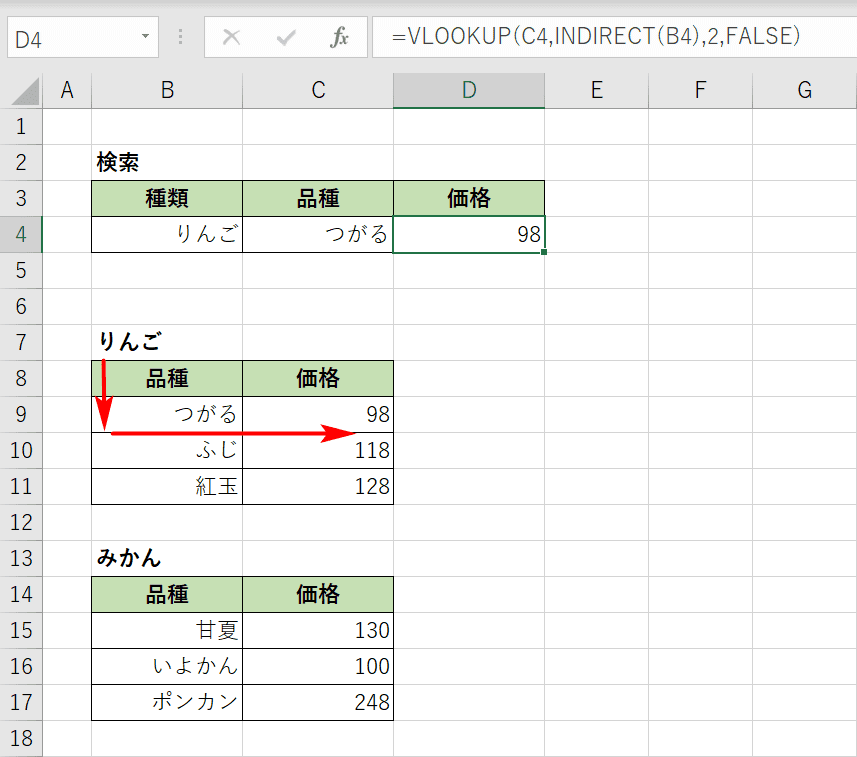Open the Name Box dropdown arrow
This screenshot has width=857, height=757.
coord(145,37)
